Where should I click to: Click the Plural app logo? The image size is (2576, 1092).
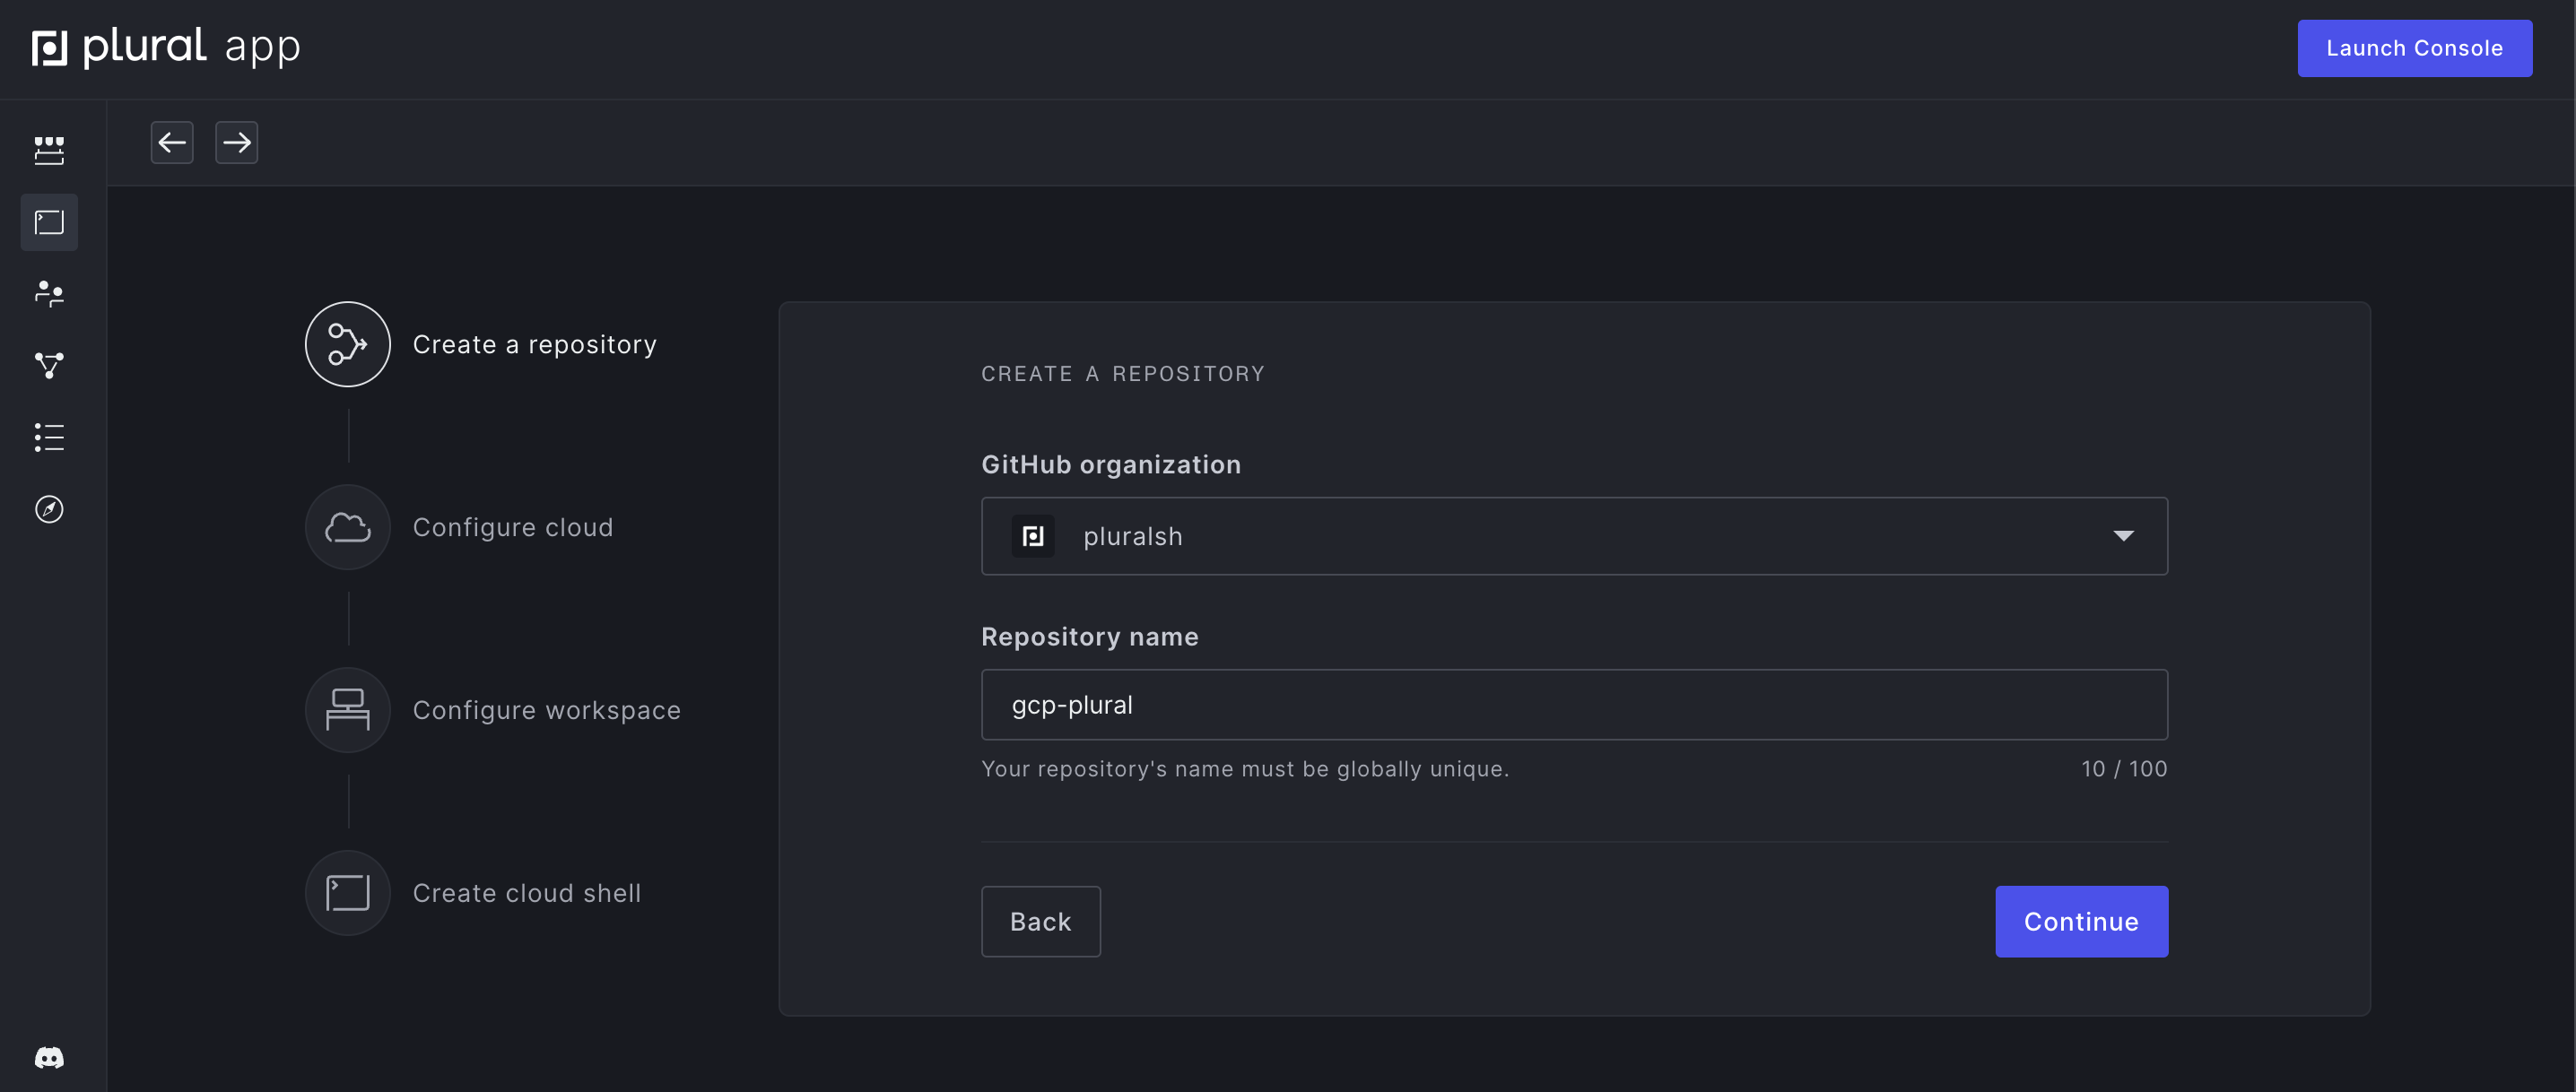(166, 47)
